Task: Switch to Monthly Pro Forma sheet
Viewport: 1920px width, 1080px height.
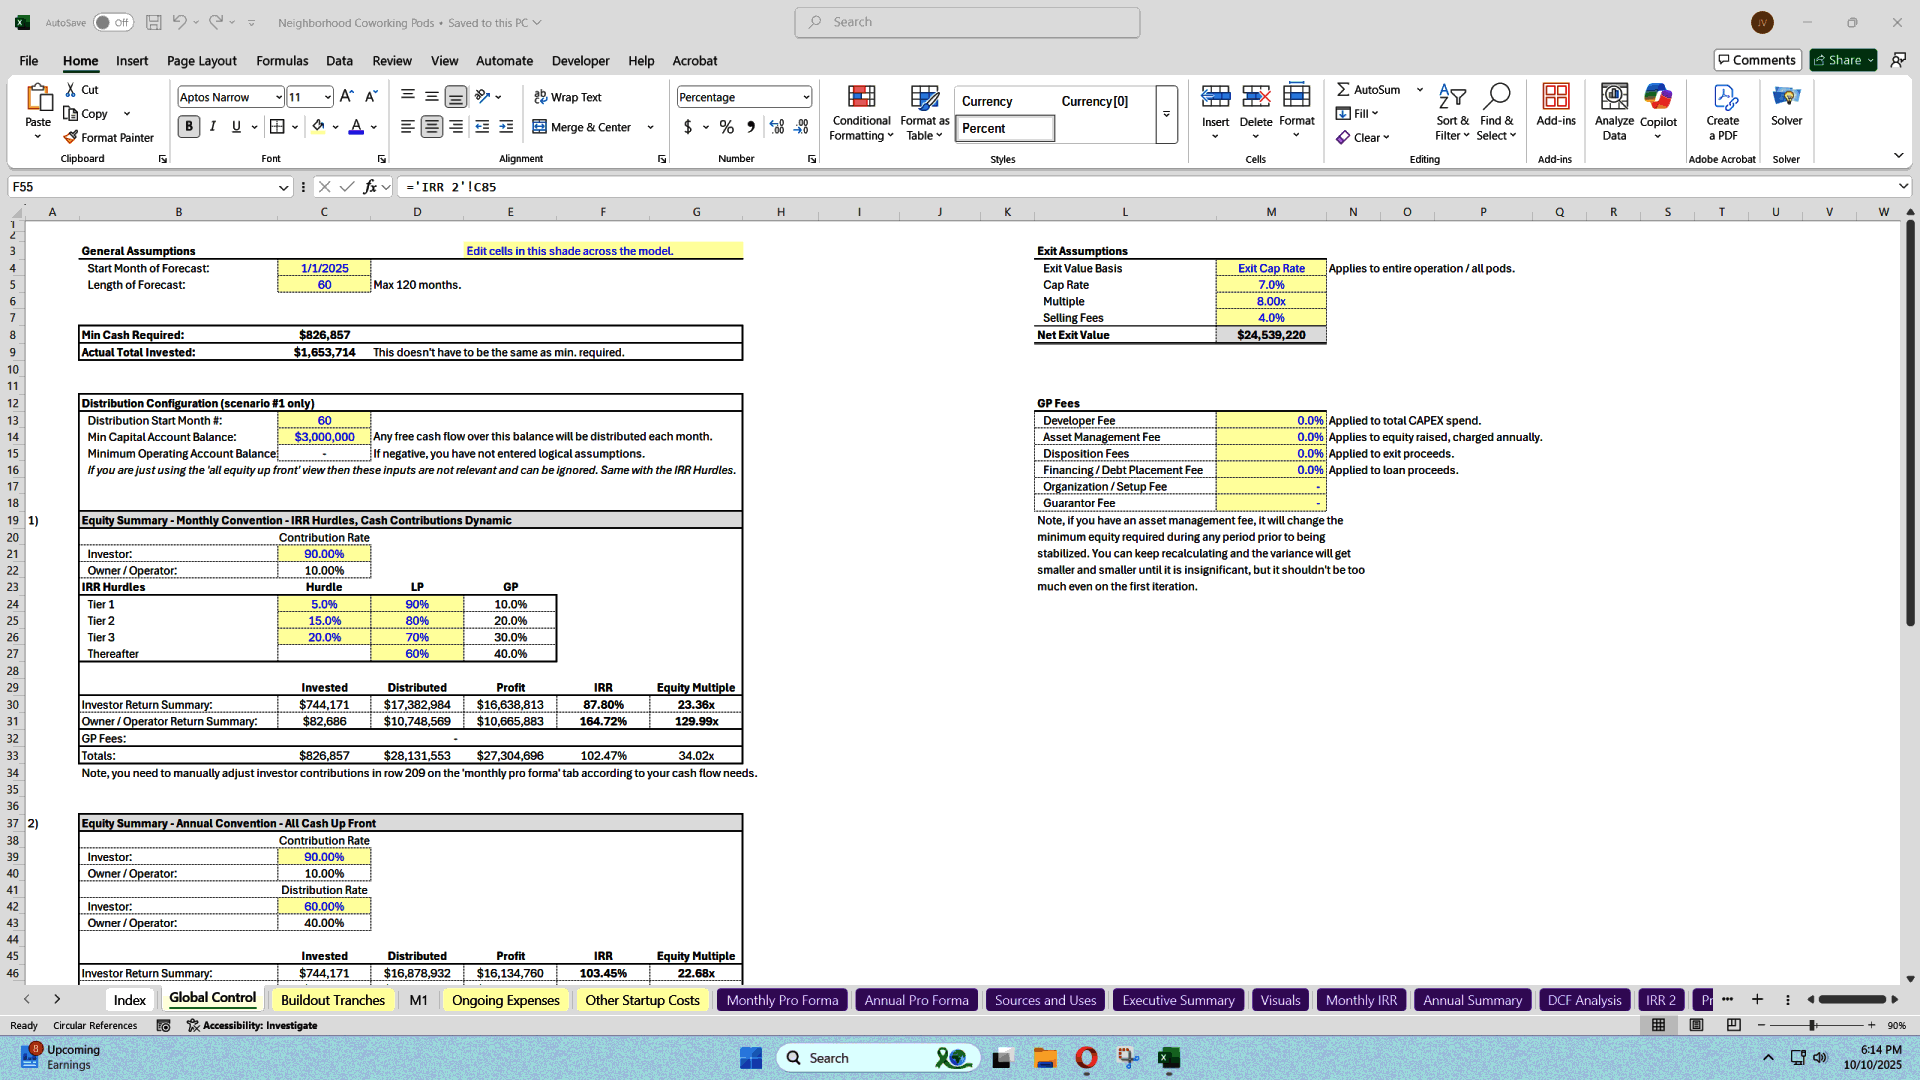Action: point(782,1000)
